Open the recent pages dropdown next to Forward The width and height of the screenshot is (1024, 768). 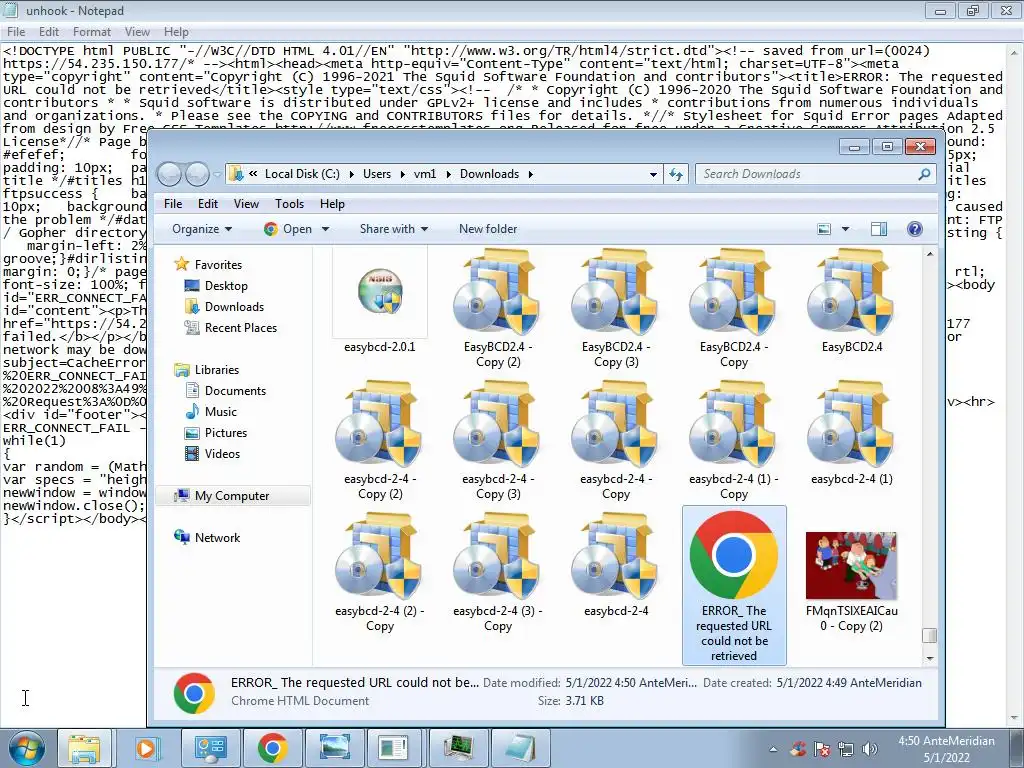click(217, 175)
